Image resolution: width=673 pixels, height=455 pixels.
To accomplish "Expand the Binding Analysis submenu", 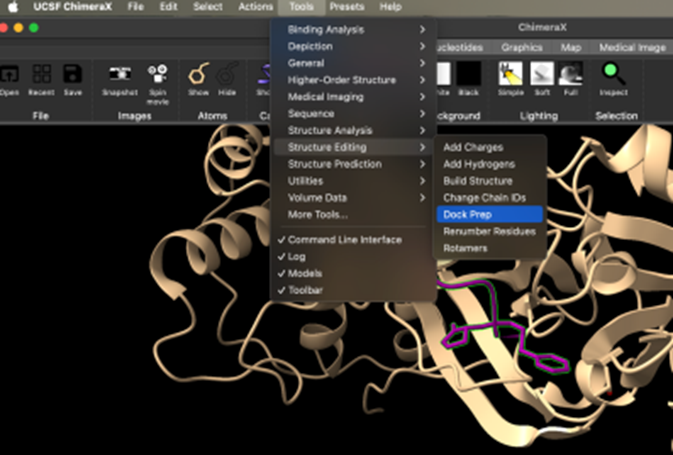I will pos(354,30).
